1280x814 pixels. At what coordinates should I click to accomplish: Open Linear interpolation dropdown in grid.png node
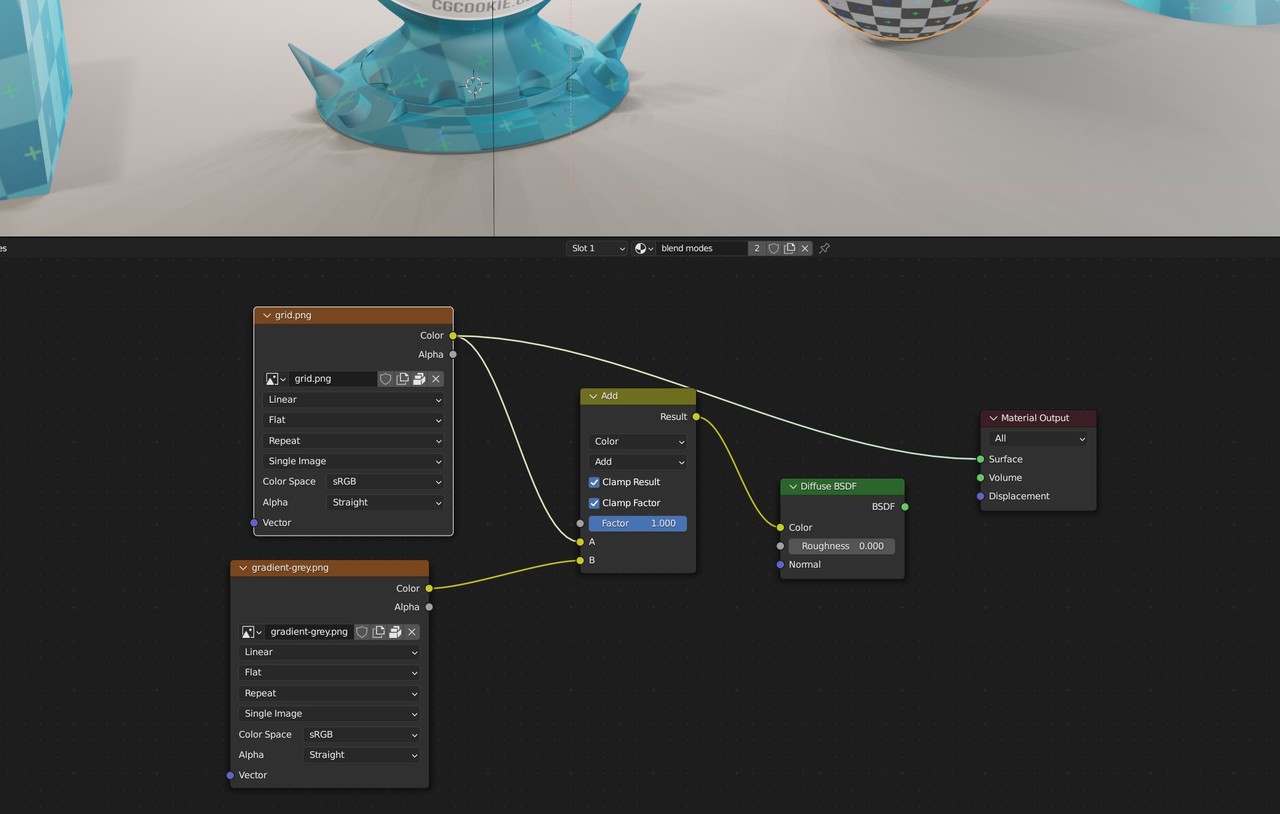click(x=354, y=400)
